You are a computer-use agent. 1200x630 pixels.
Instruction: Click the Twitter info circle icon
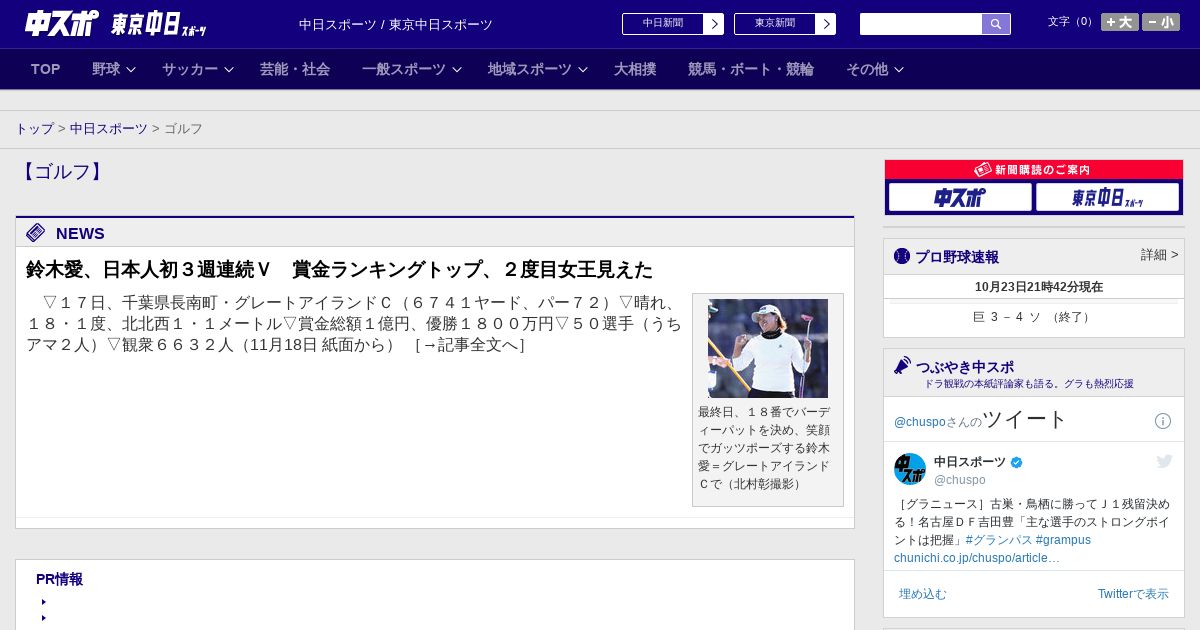point(1163,421)
